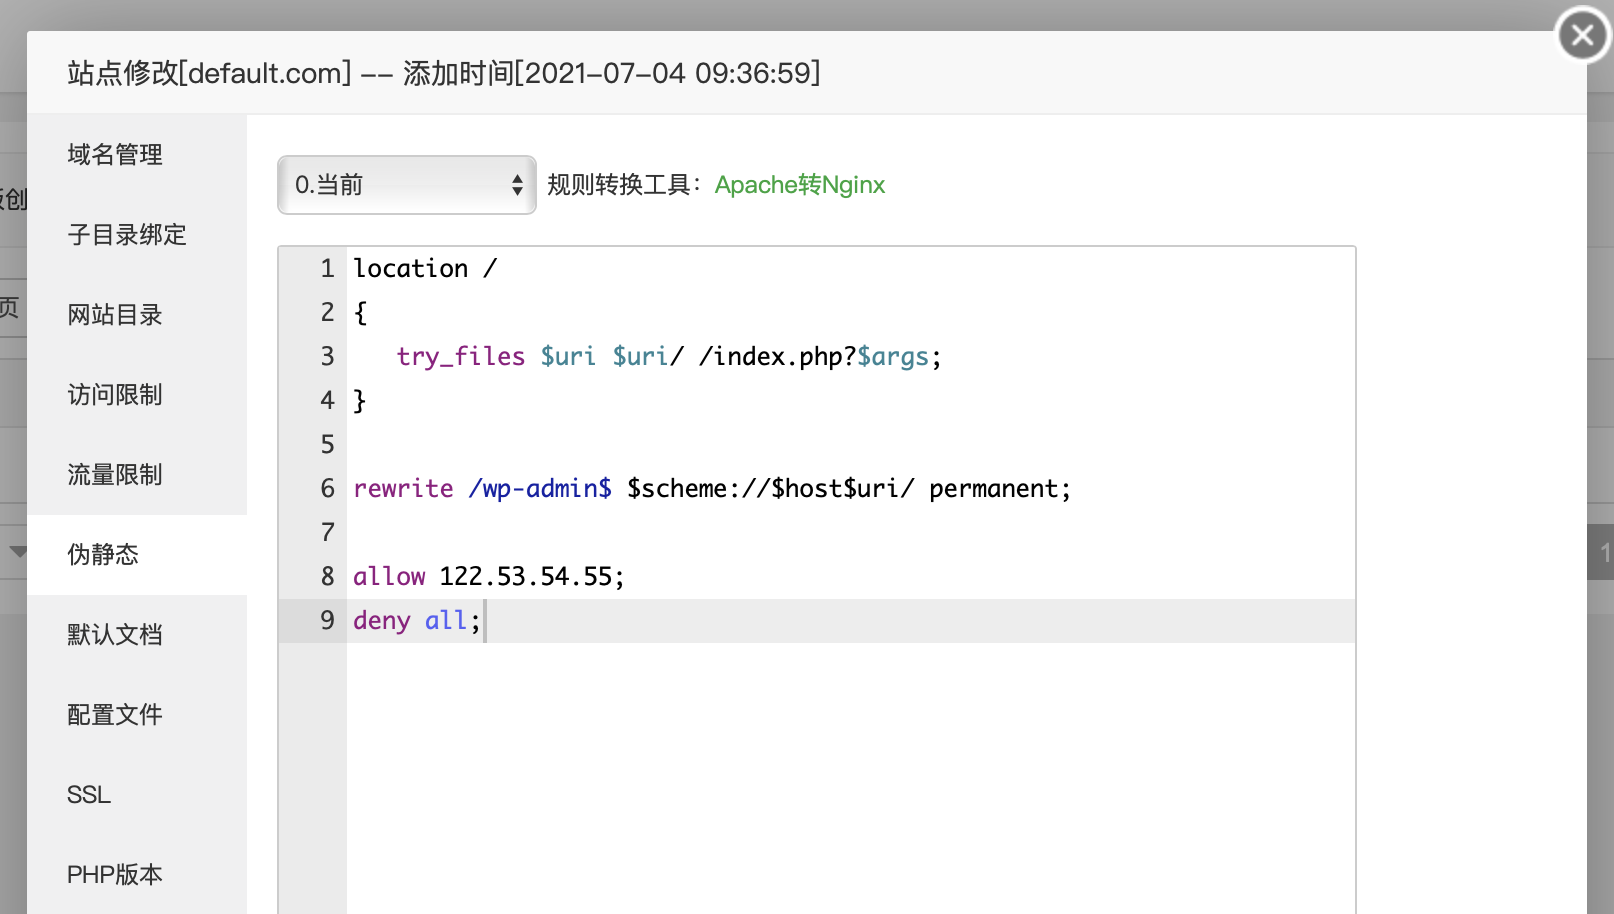This screenshot has width=1614, height=914.
Task: Switch to the PHP版本 tab
Action: (x=137, y=875)
